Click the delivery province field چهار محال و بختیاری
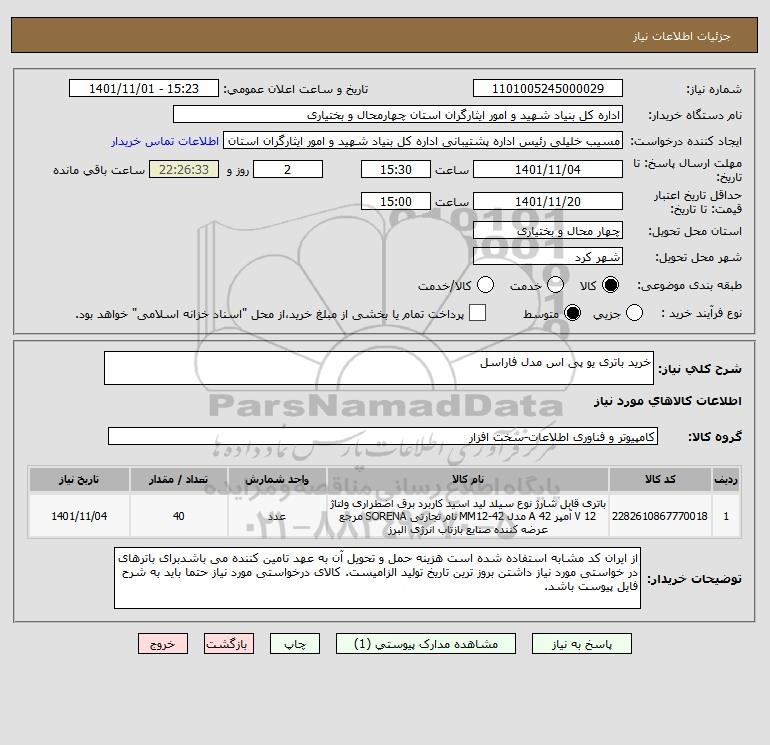 tap(548, 230)
